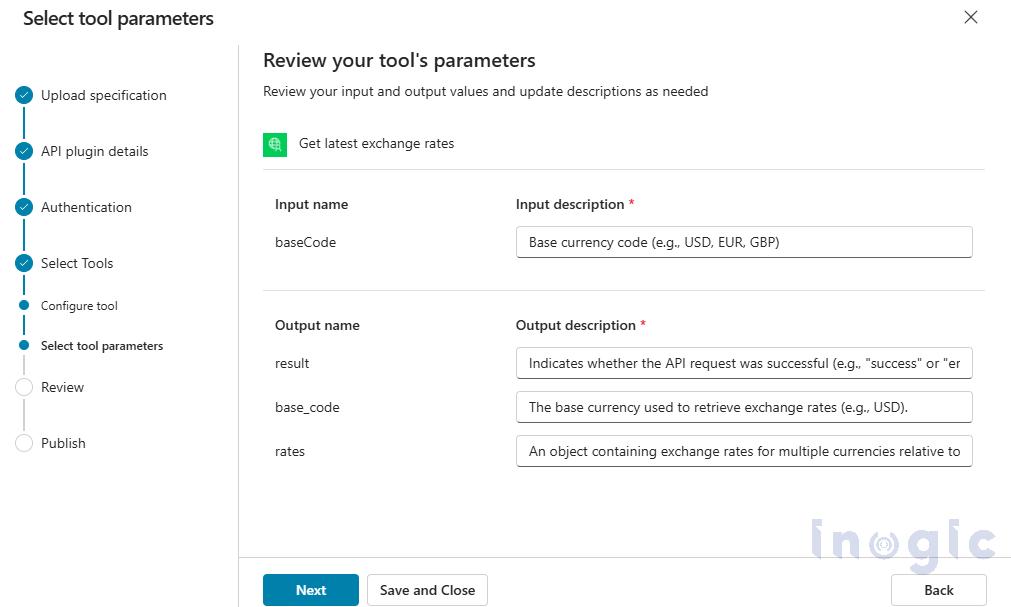1011x607 pixels.
Task: Select the base_code output description field
Action: tap(743, 407)
